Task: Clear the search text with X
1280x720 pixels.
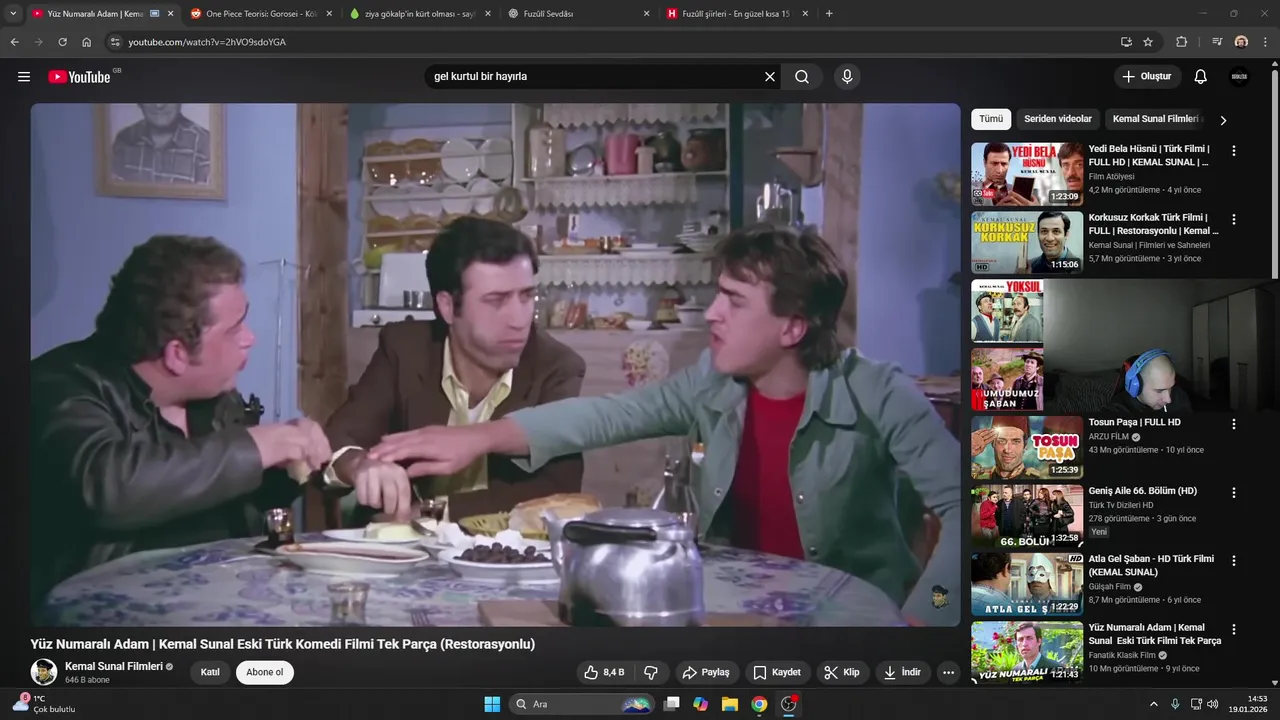Action: (770, 77)
